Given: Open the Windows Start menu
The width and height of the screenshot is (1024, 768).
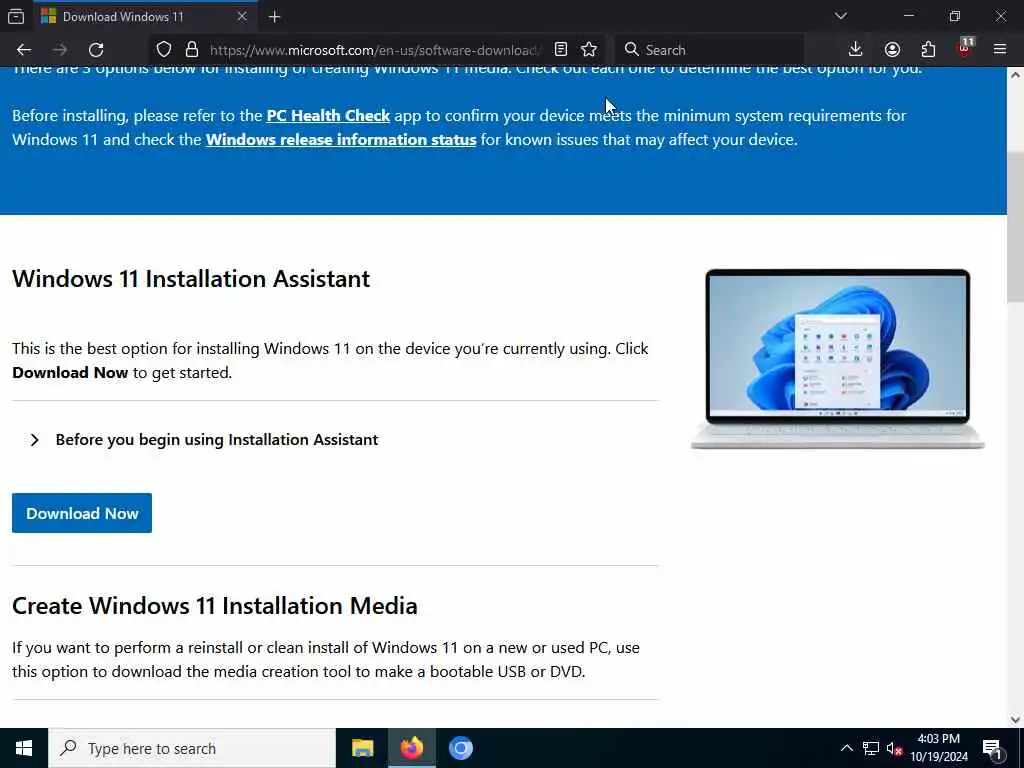Looking at the screenshot, I should pyautogui.click(x=24, y=748).
